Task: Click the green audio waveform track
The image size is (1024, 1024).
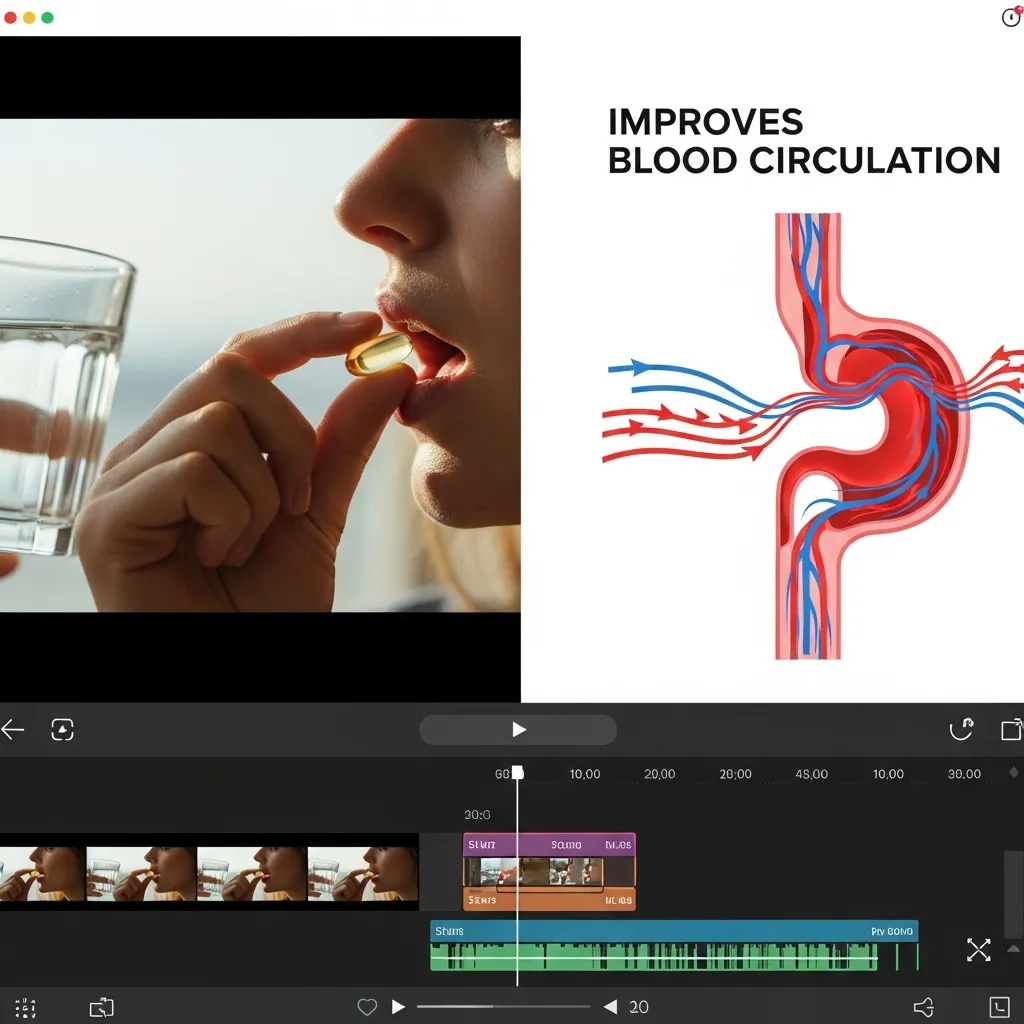Action: 653,957
